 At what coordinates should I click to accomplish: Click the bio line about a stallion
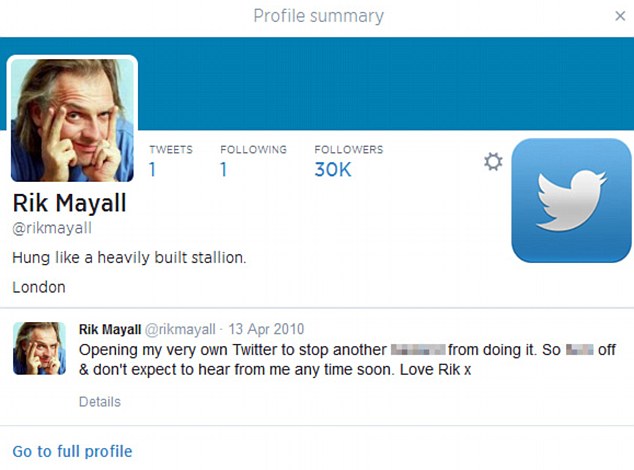(x=129, y=258)
